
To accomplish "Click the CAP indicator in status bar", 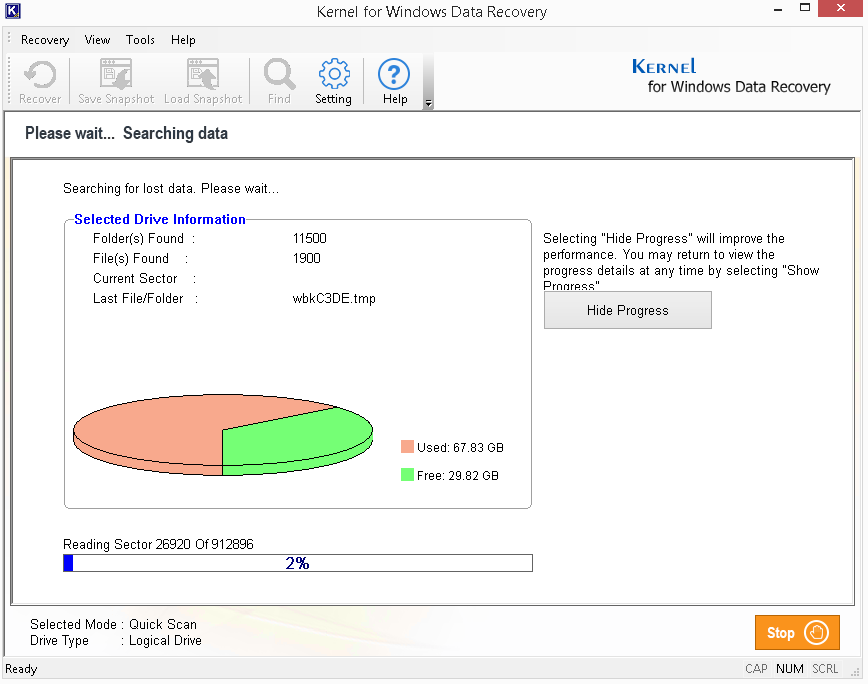I will pos(756,669).
